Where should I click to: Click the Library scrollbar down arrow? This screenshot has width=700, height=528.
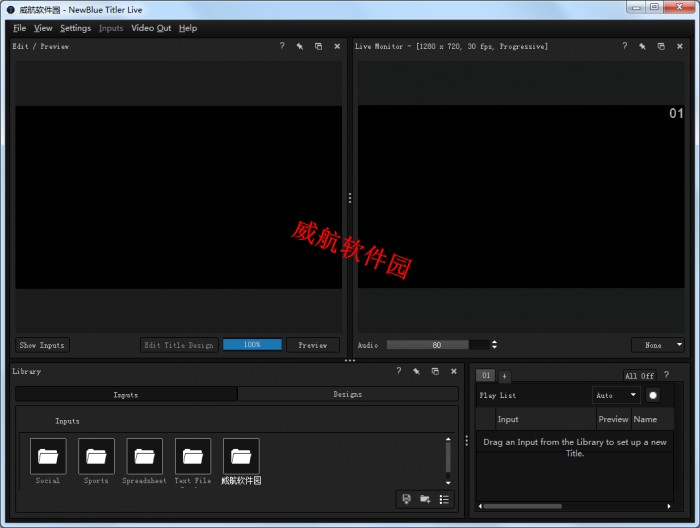pyautogui.click(x=448, y=483)
